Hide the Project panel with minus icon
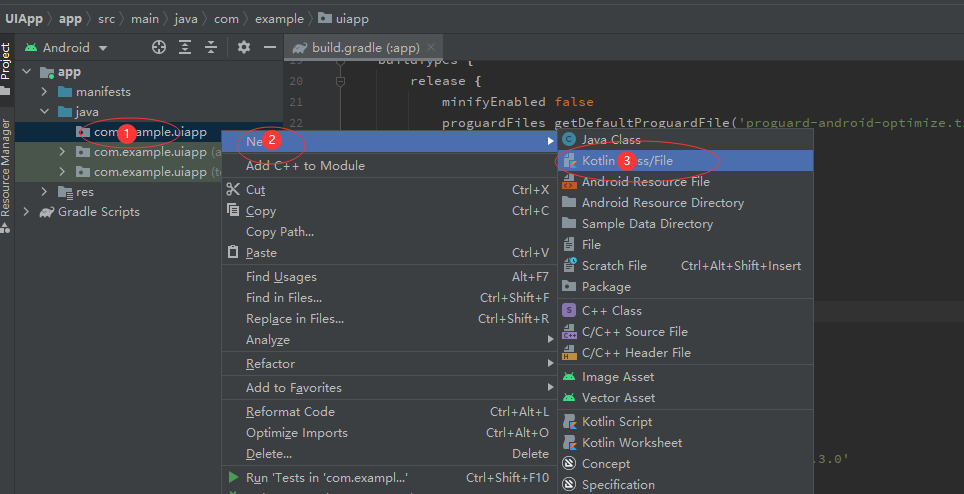Image resolution: width=964 pixels, height=494 pixels. click(x=269, y=47)
